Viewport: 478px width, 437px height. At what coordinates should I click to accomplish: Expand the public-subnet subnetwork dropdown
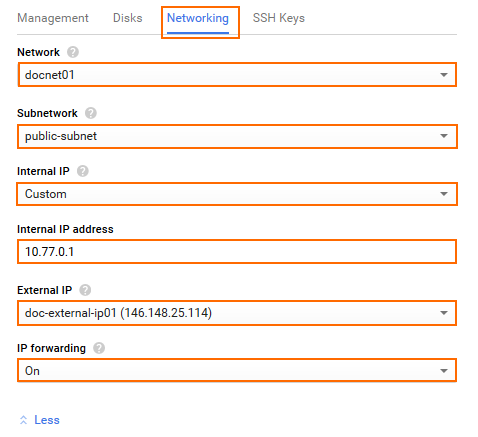237,136
